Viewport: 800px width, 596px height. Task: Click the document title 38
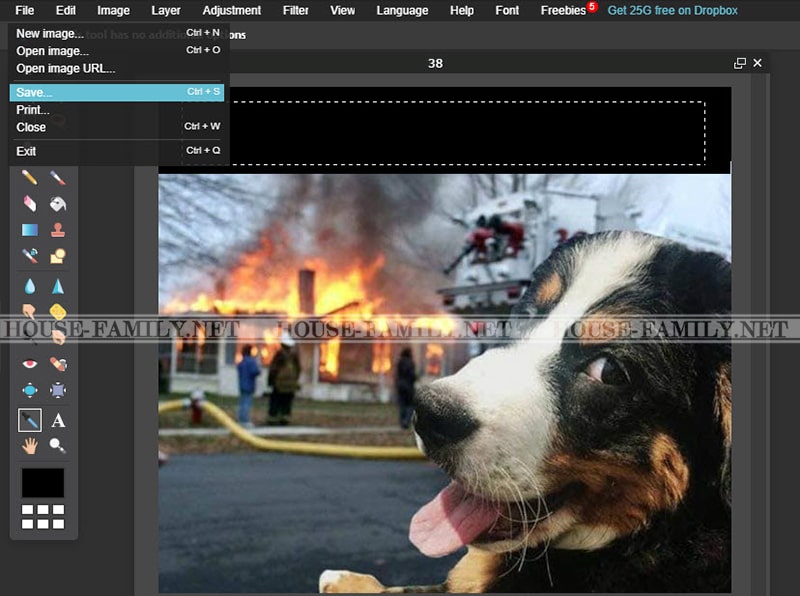[x=435, y=63]
